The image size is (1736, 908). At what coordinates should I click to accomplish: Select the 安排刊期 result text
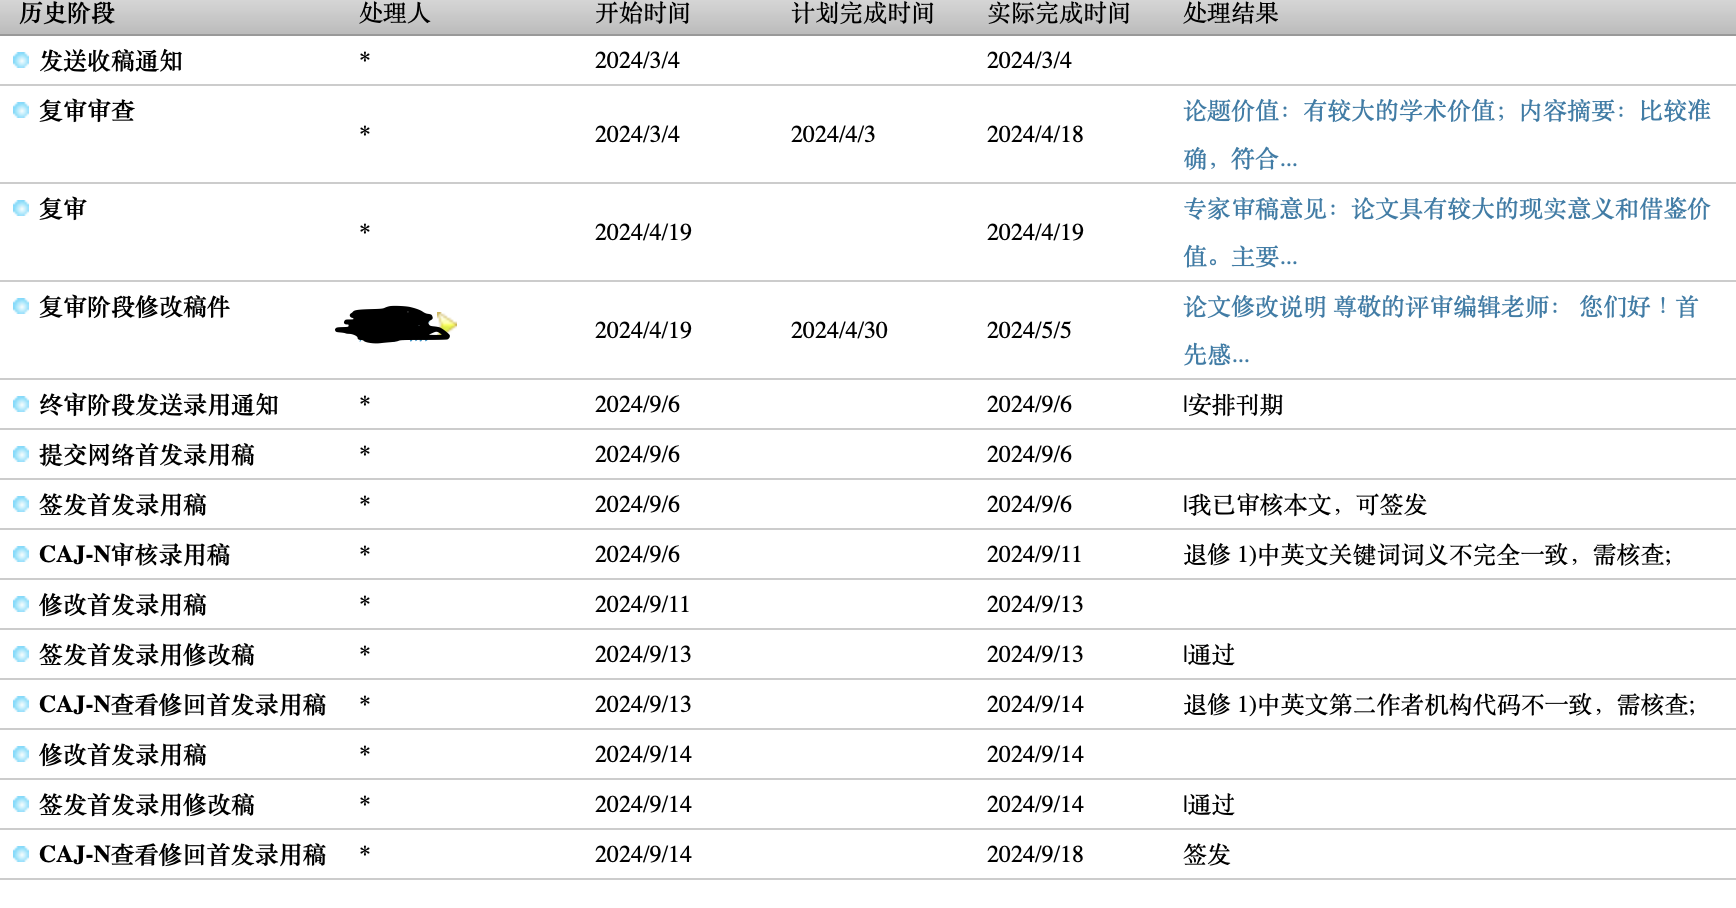pyautogui.click(x=1234, y=405)
